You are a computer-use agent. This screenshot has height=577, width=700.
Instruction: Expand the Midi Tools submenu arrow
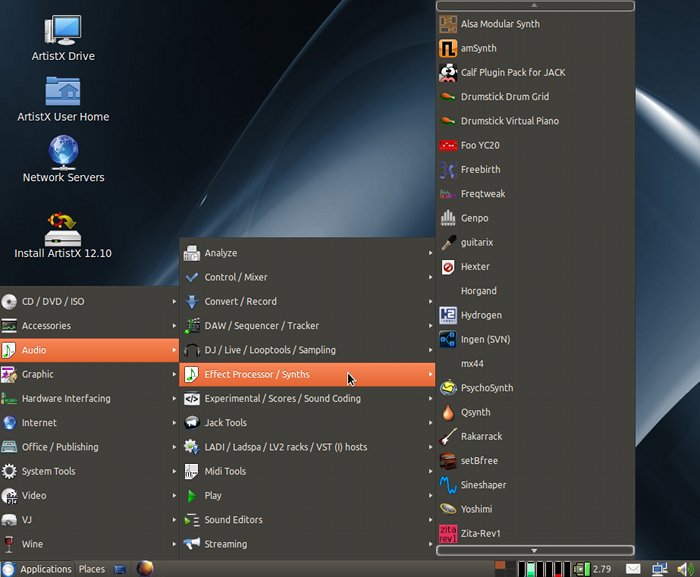coord(430,471)
